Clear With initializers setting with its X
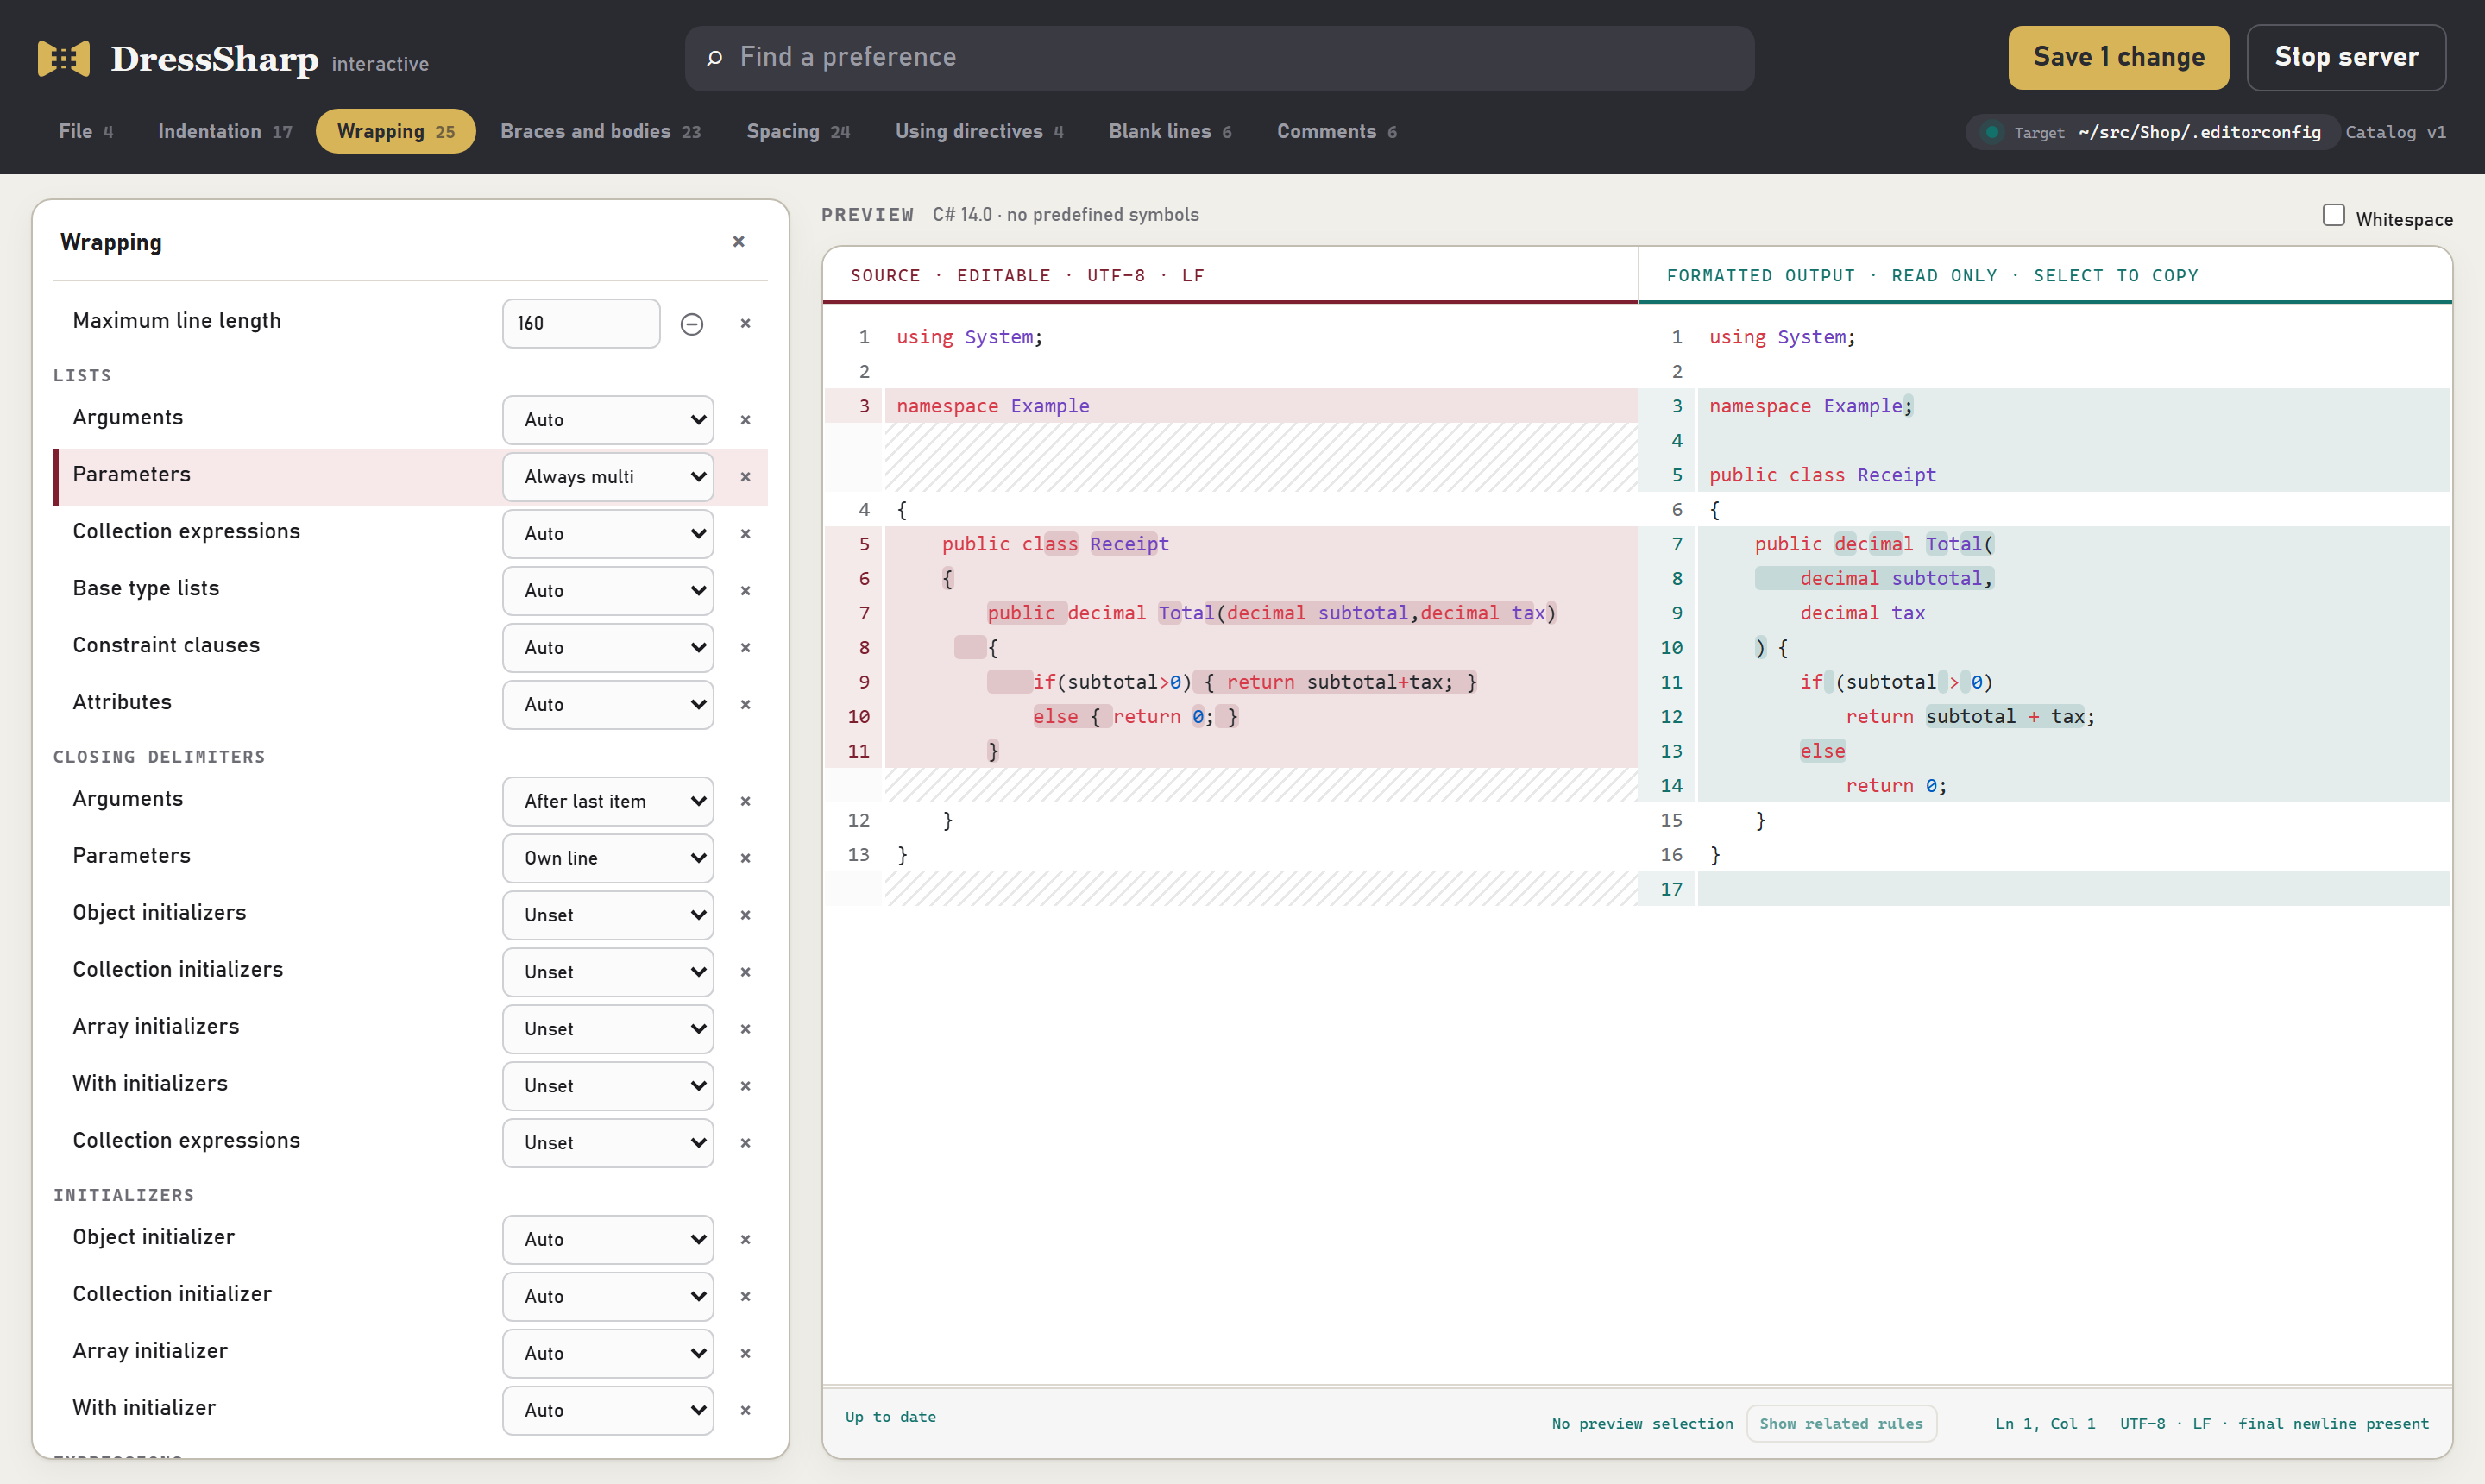The width and height of the screenshot is (2485, 1484). [x=745, y=1086]
